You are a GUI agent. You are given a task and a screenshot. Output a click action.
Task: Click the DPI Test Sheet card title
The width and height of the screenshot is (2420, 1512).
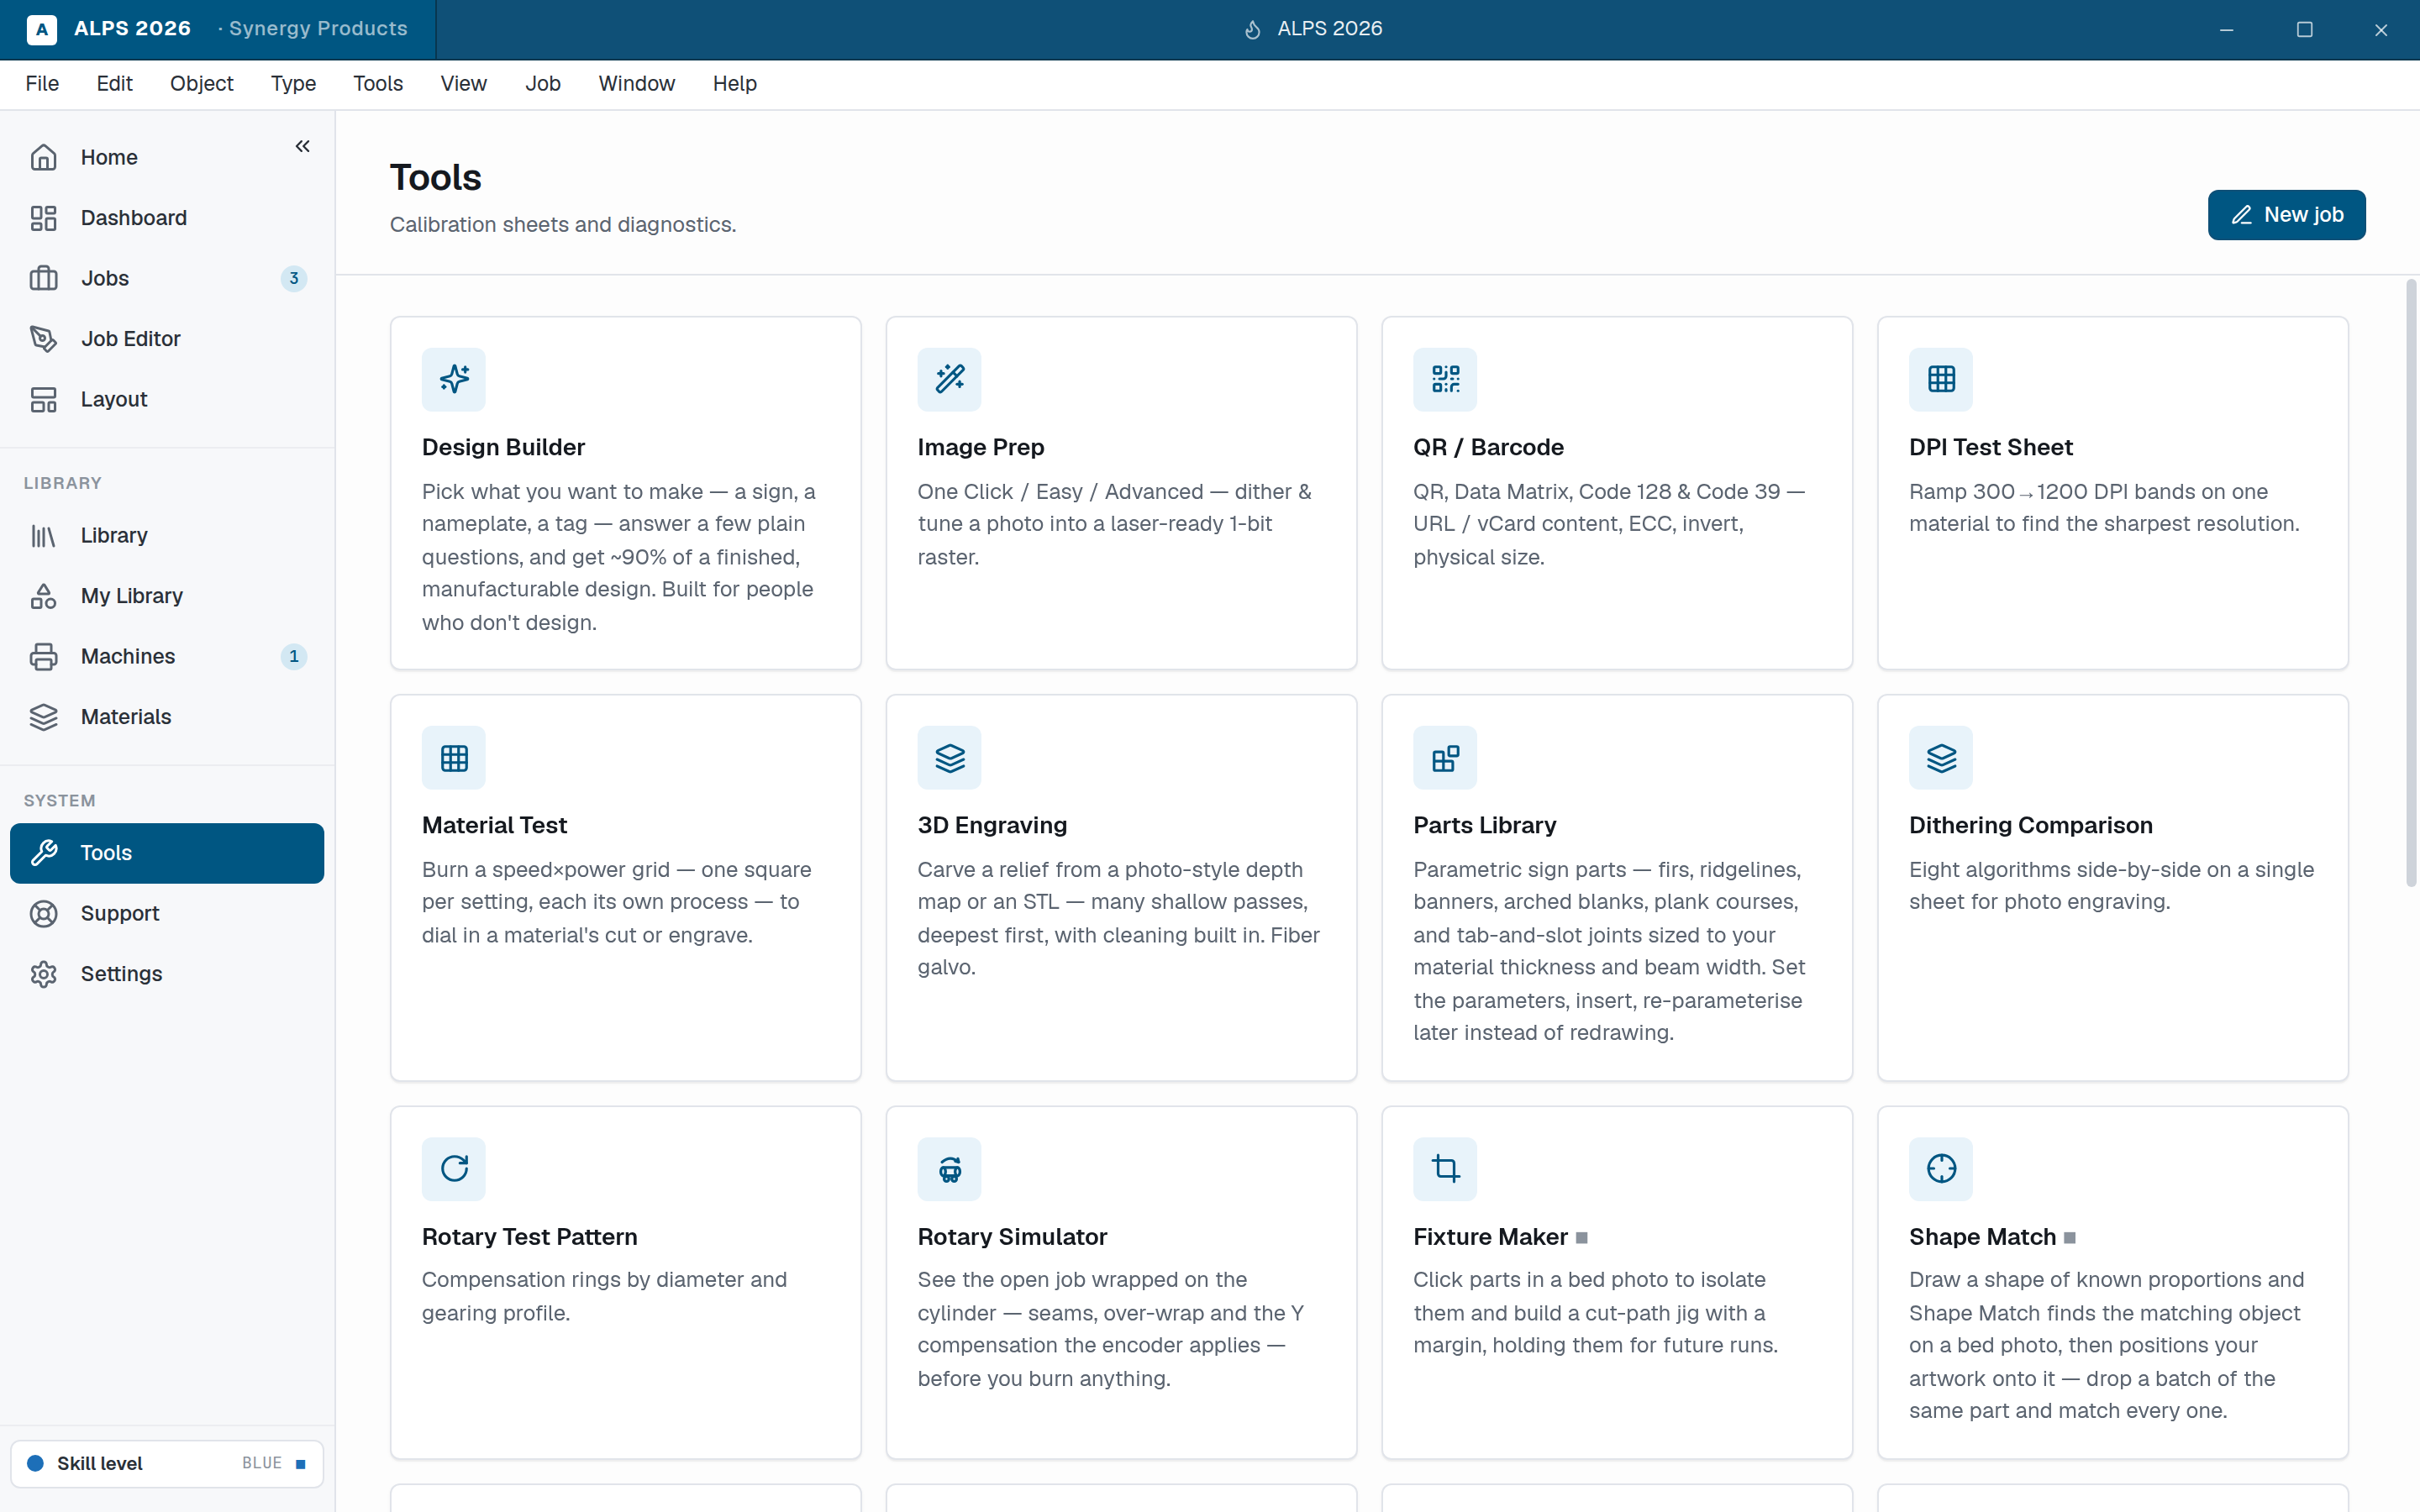pos(1990,447)
